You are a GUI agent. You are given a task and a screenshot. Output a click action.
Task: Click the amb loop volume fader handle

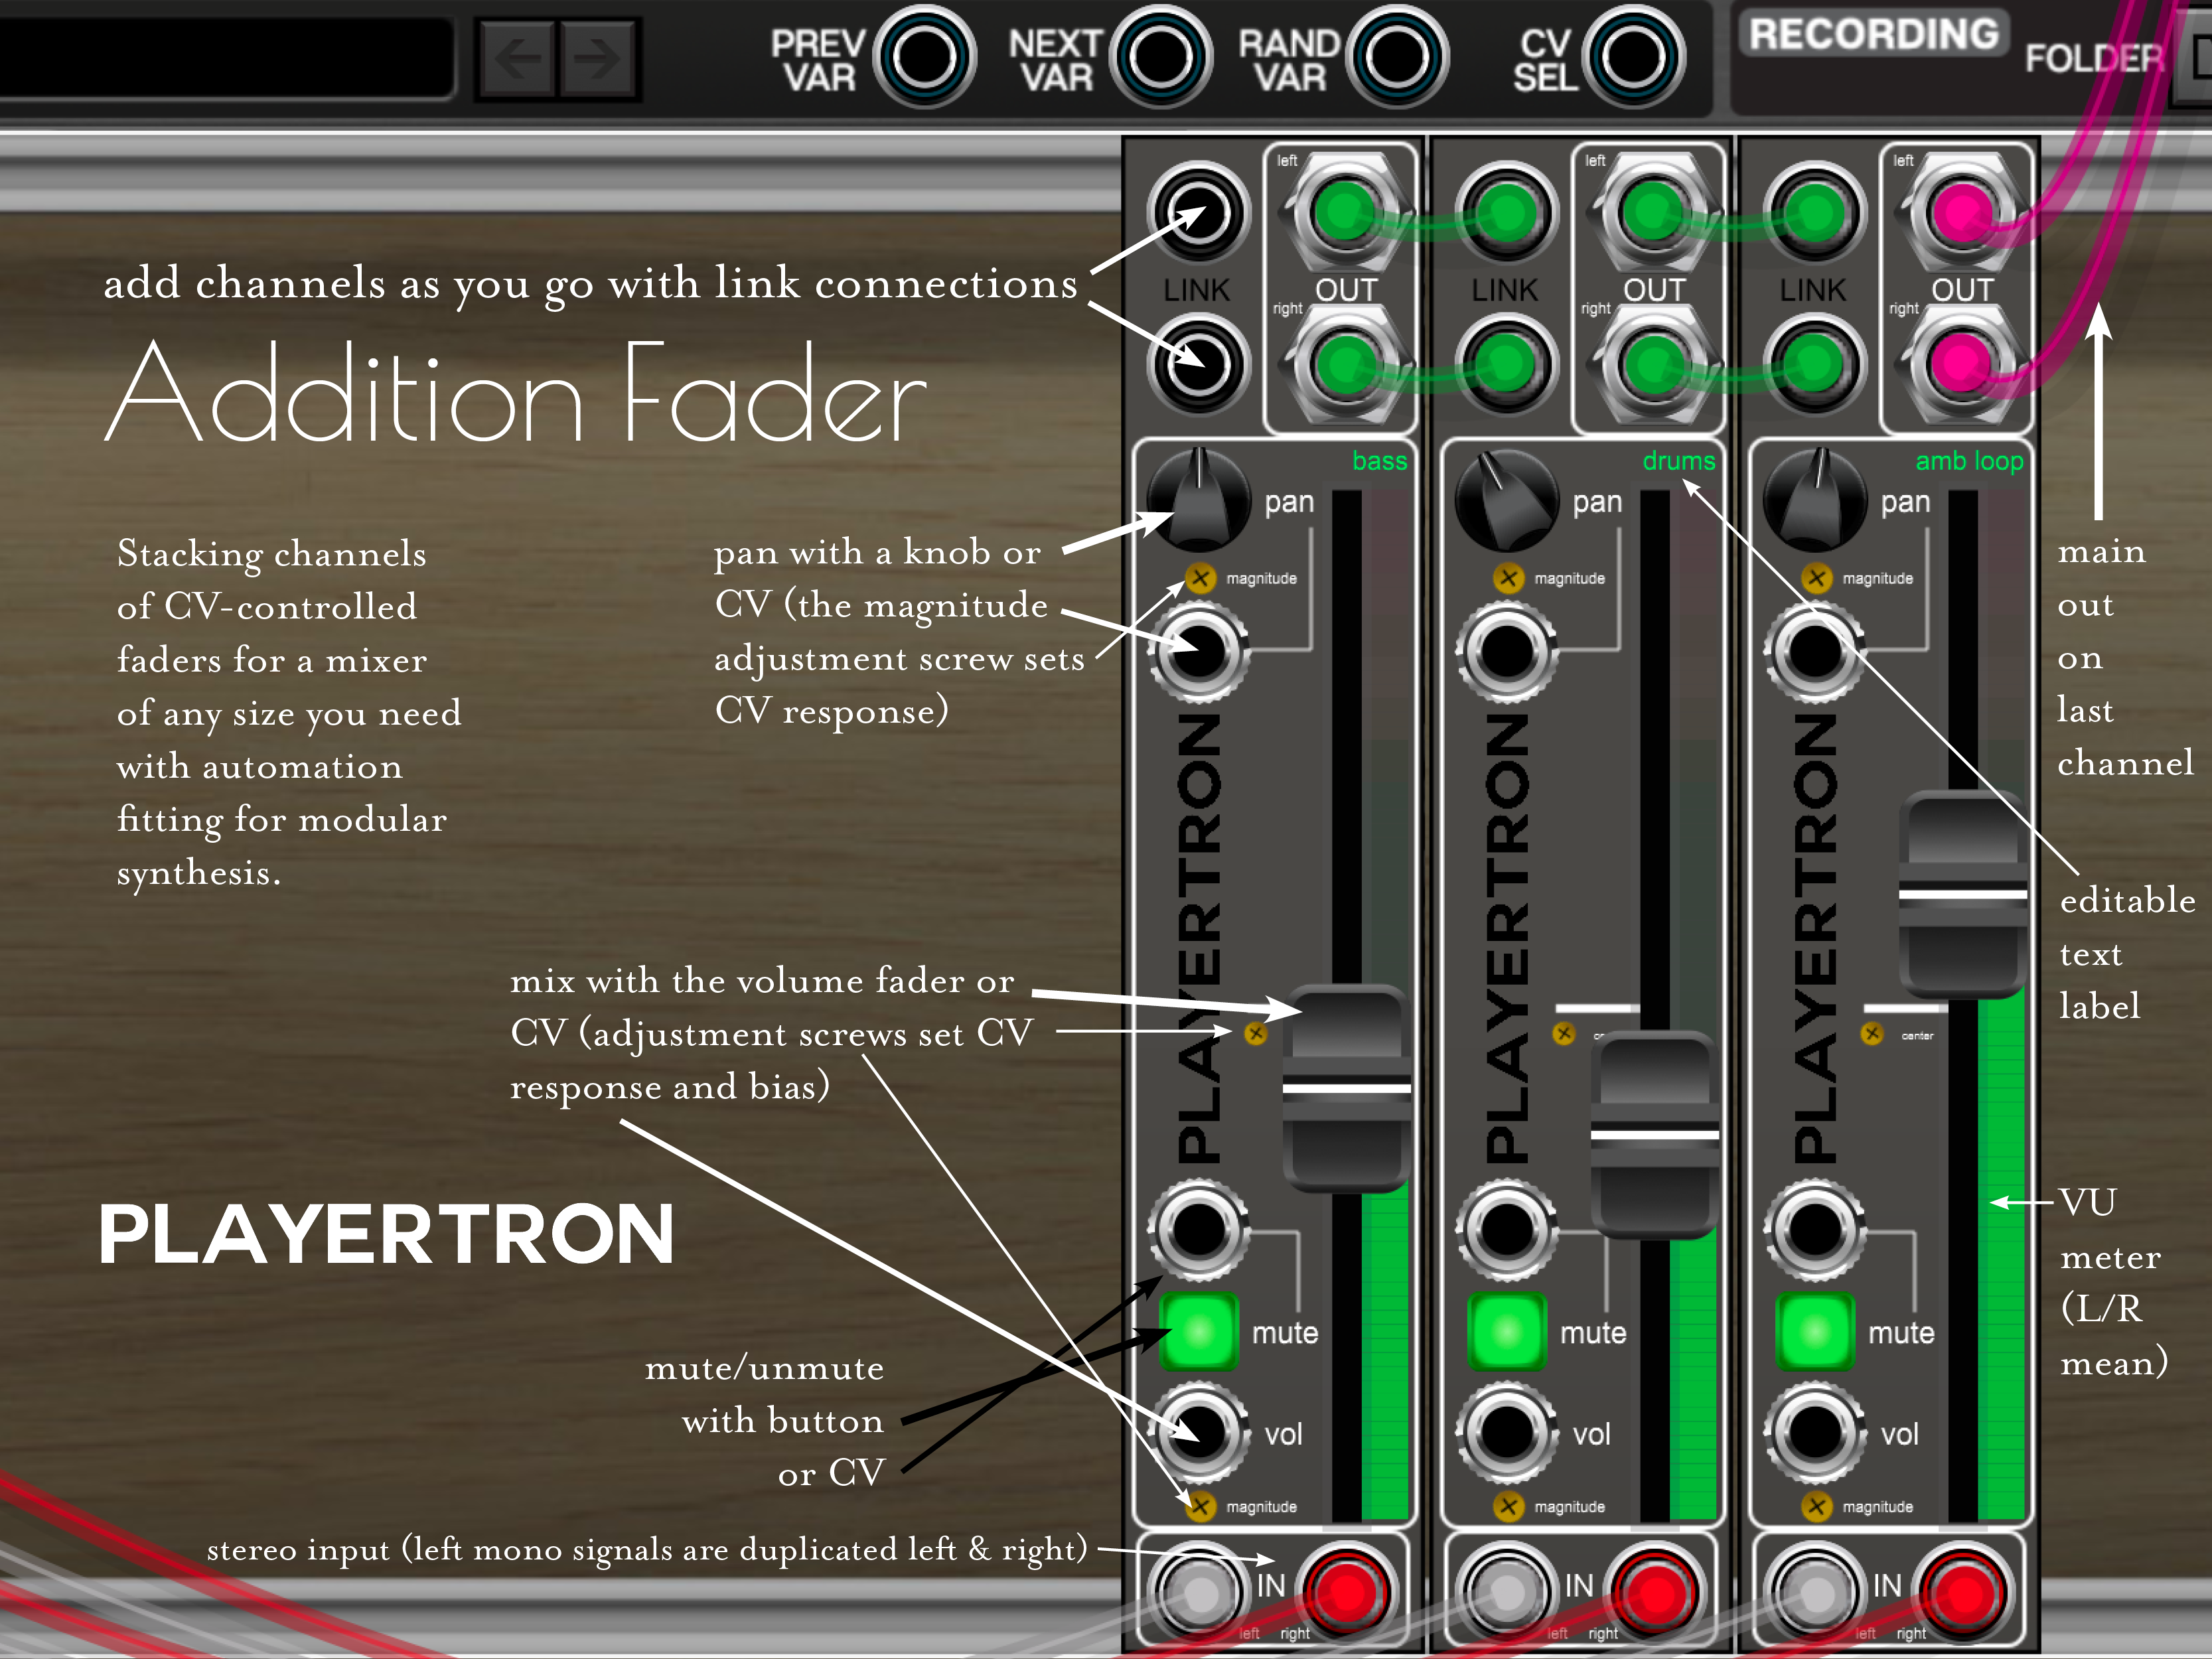pos(1963,894)
